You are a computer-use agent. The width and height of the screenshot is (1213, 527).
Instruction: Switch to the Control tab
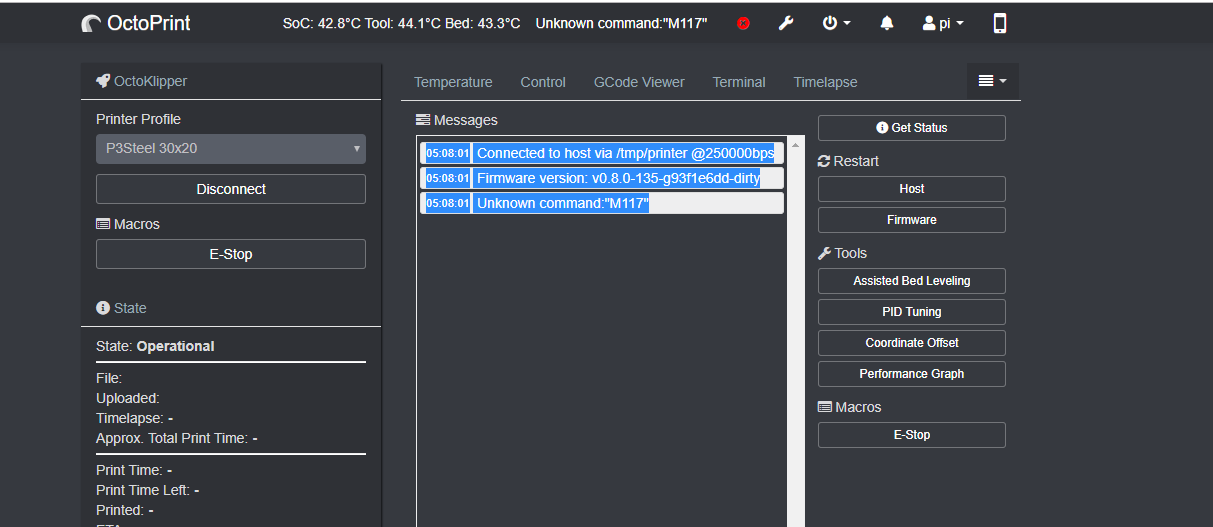coord(543,82)
